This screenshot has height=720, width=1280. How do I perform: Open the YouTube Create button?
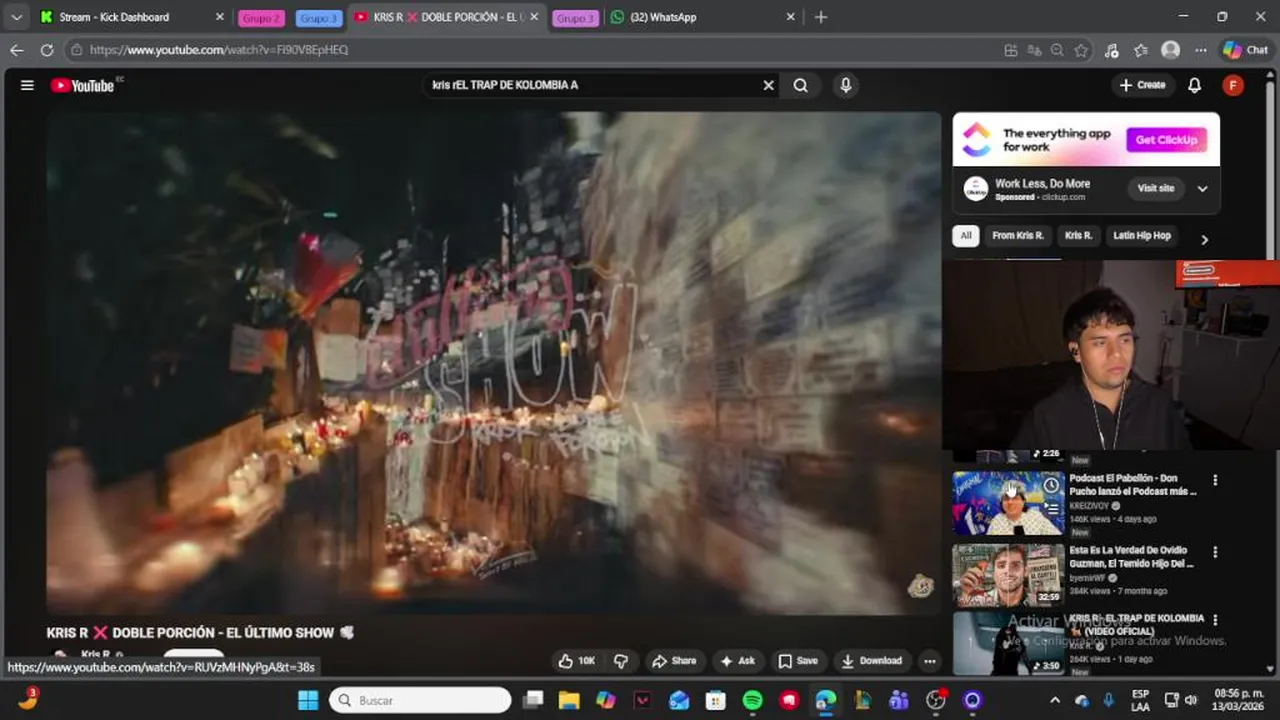[x=1142, y=85]
